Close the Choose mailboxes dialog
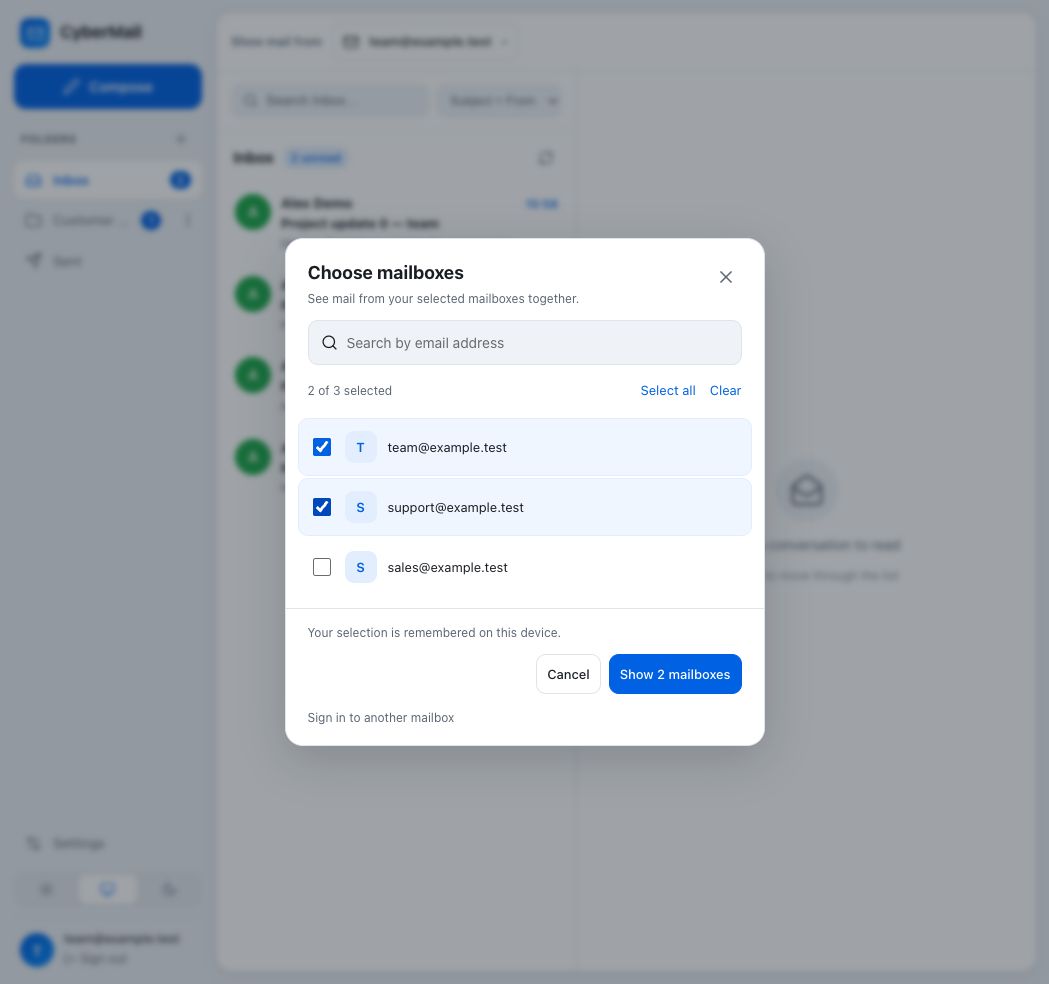 [725, 277]
